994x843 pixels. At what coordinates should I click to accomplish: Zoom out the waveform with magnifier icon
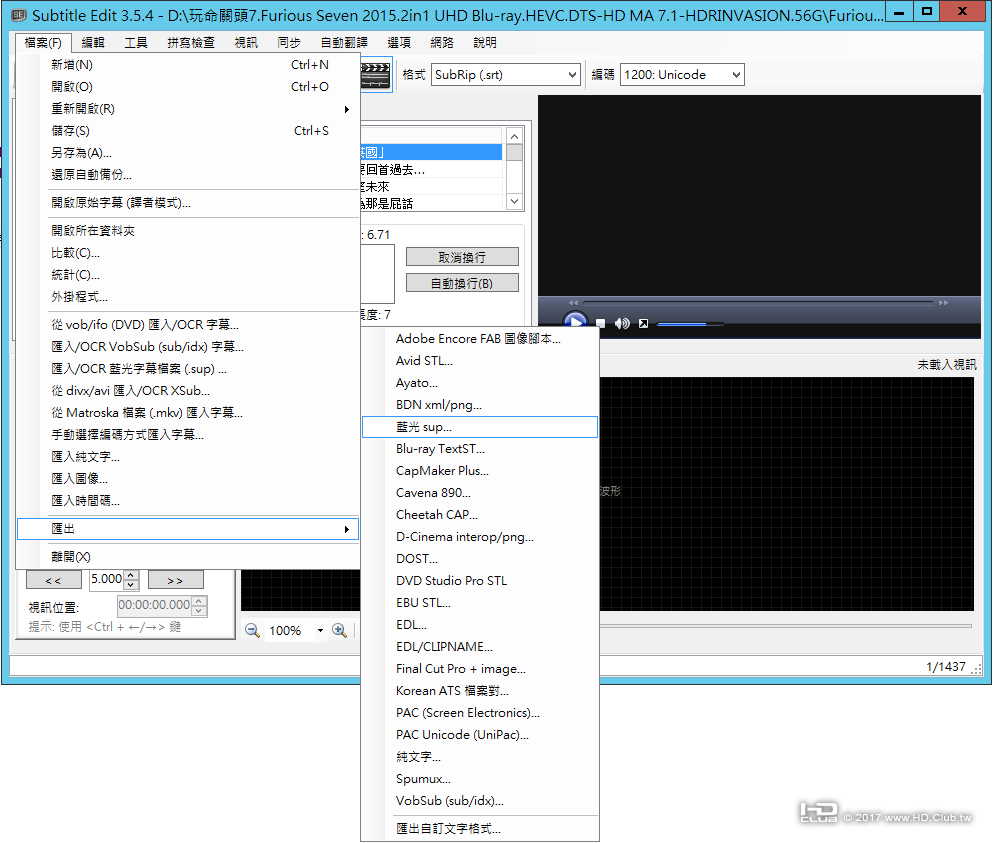point(252,631)
